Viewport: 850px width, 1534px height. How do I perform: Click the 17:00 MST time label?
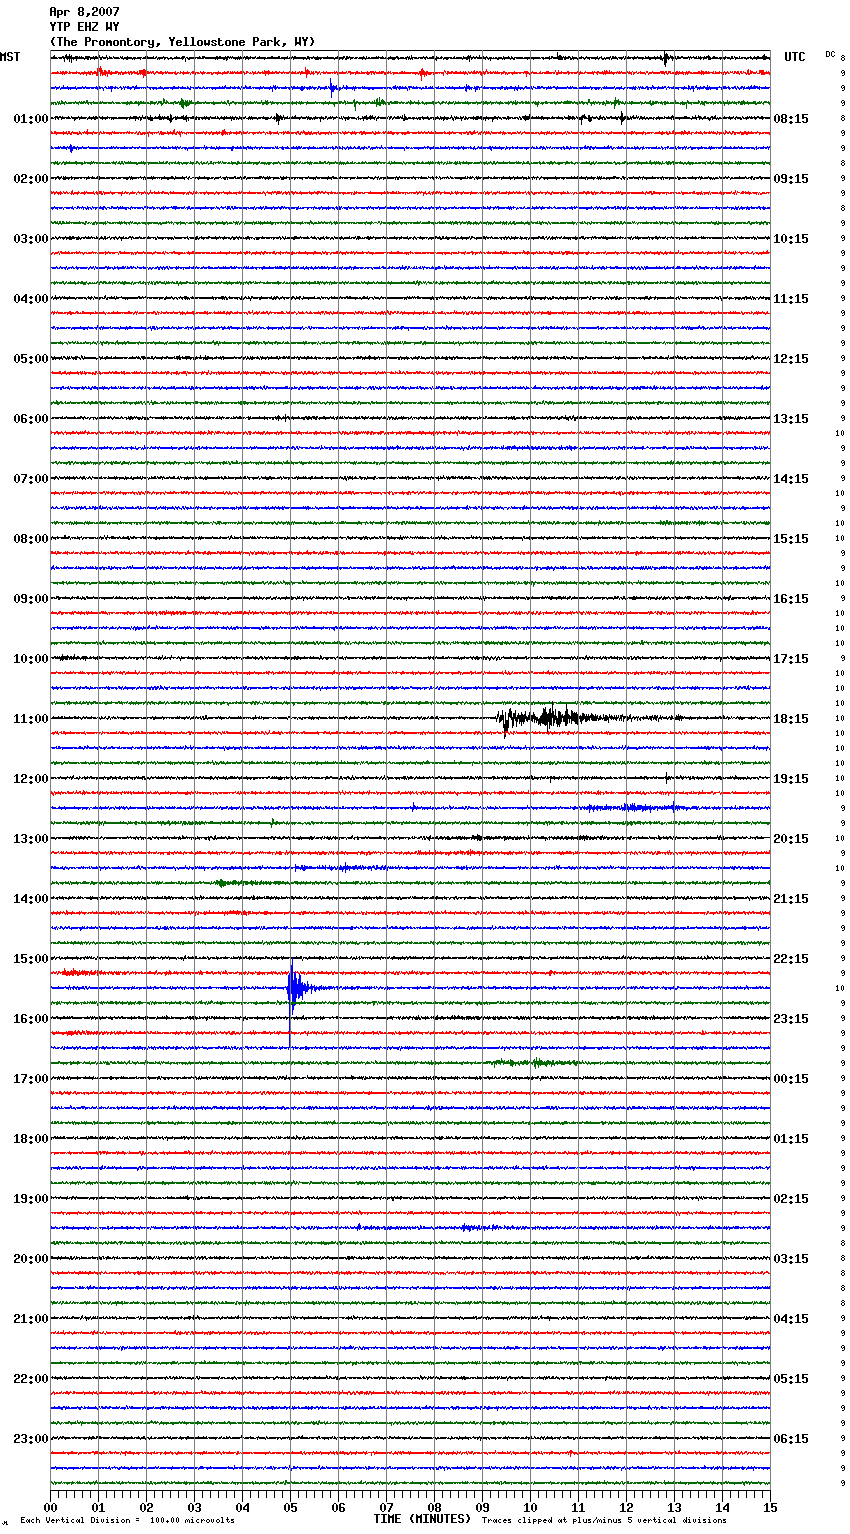coord(30,1079)
